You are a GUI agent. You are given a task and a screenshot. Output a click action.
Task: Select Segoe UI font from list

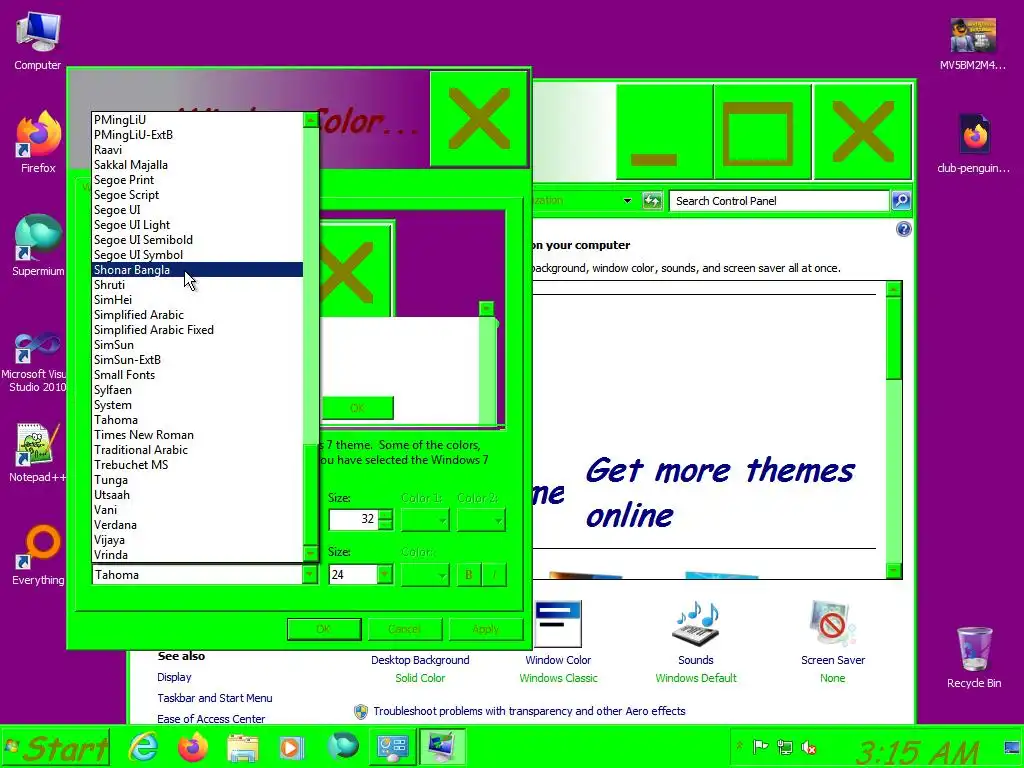click(197, 210)
